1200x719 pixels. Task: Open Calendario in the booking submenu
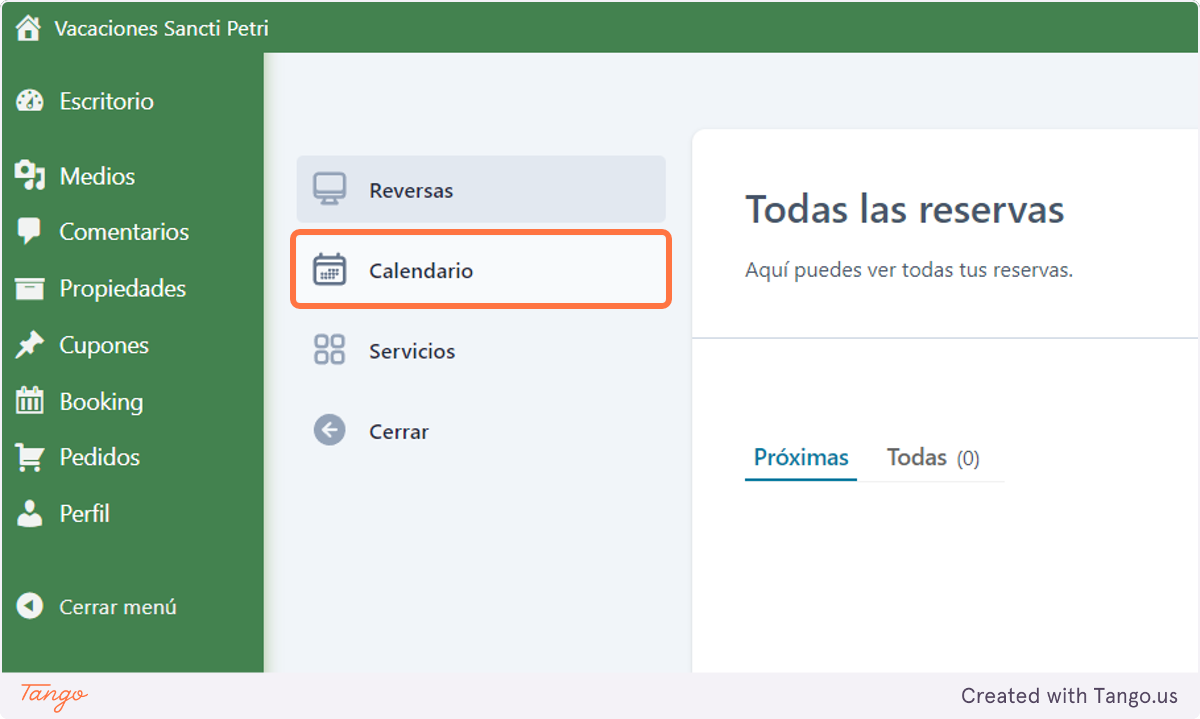(x=481, y=270)
